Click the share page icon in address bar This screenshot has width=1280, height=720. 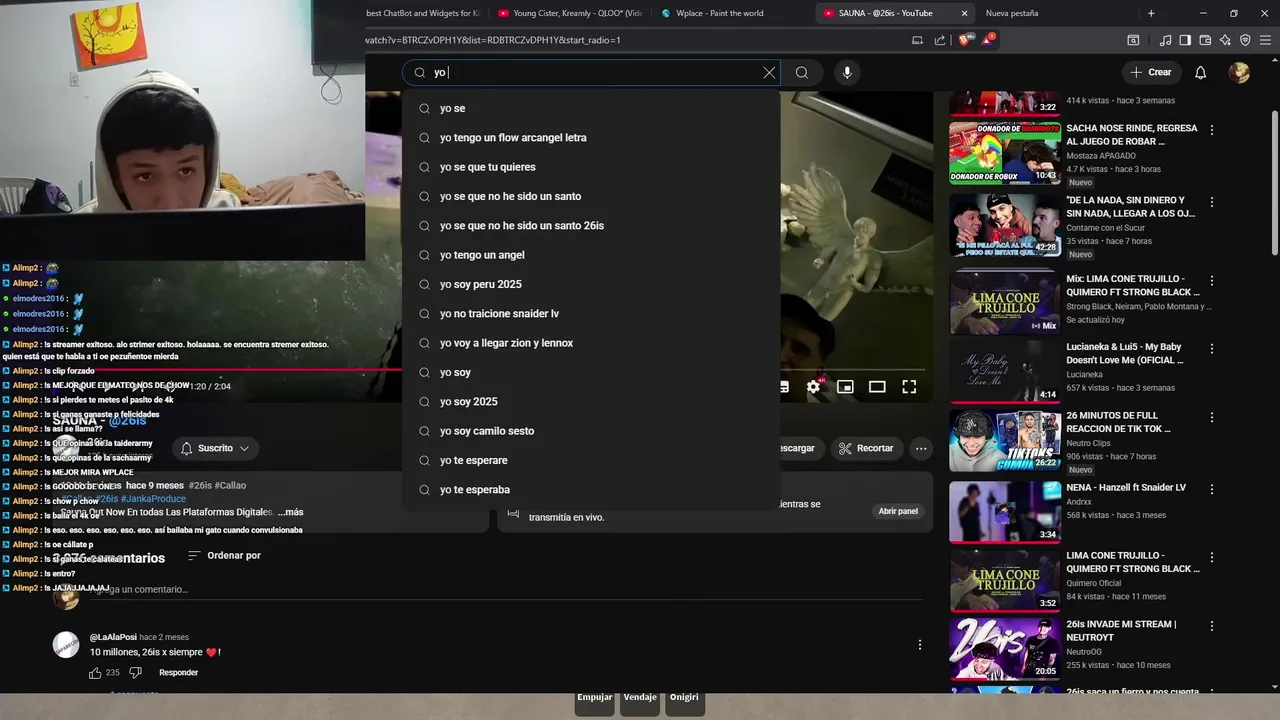coord(940,40)
